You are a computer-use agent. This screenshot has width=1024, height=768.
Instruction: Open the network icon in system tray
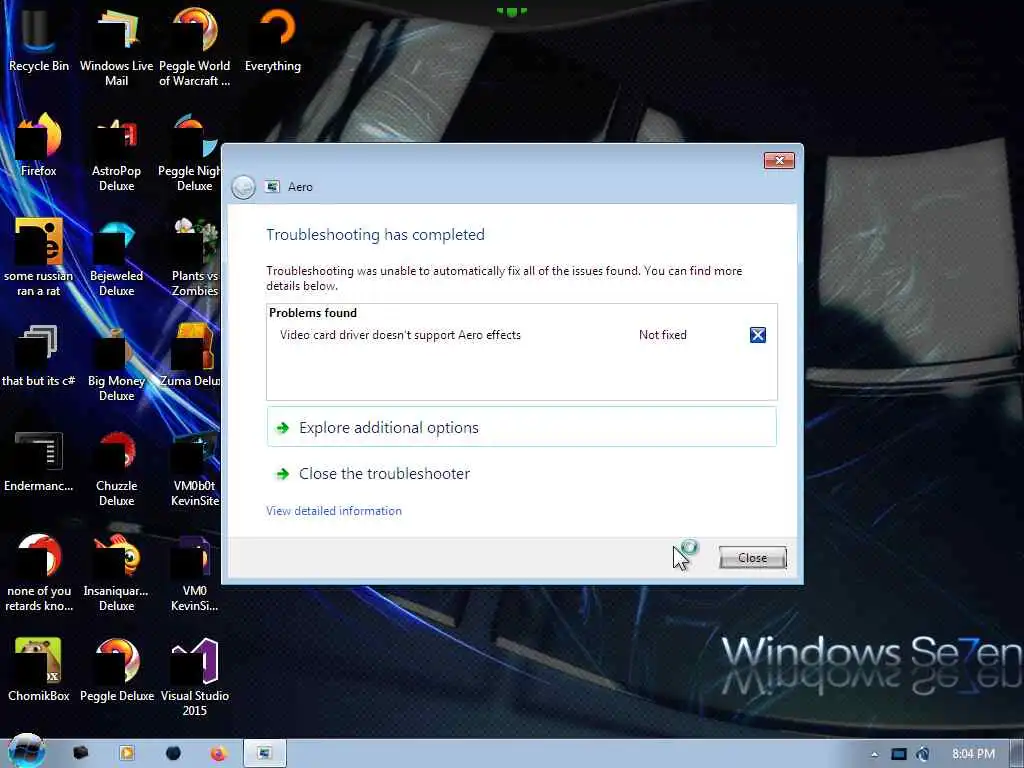[899, 754]
